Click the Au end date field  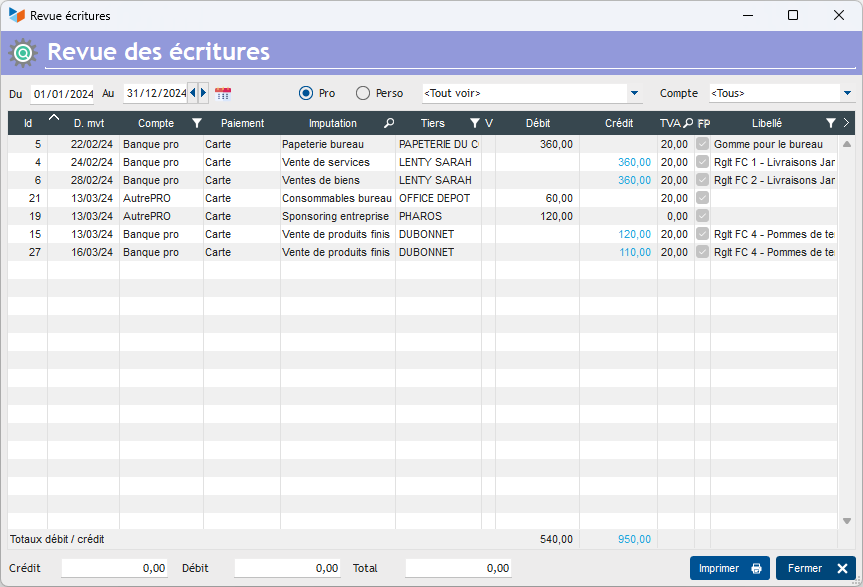(x=156, y=94)
